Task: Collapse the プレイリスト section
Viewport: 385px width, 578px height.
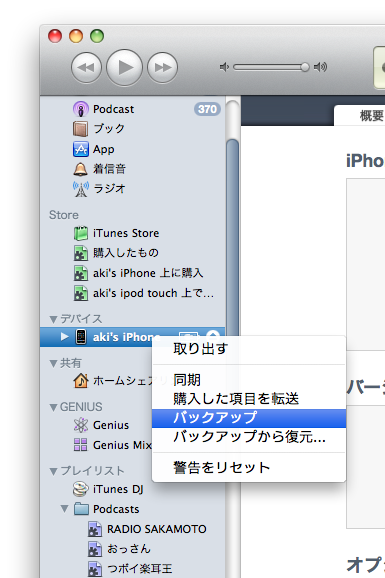Action: click(x=53, y=471)
